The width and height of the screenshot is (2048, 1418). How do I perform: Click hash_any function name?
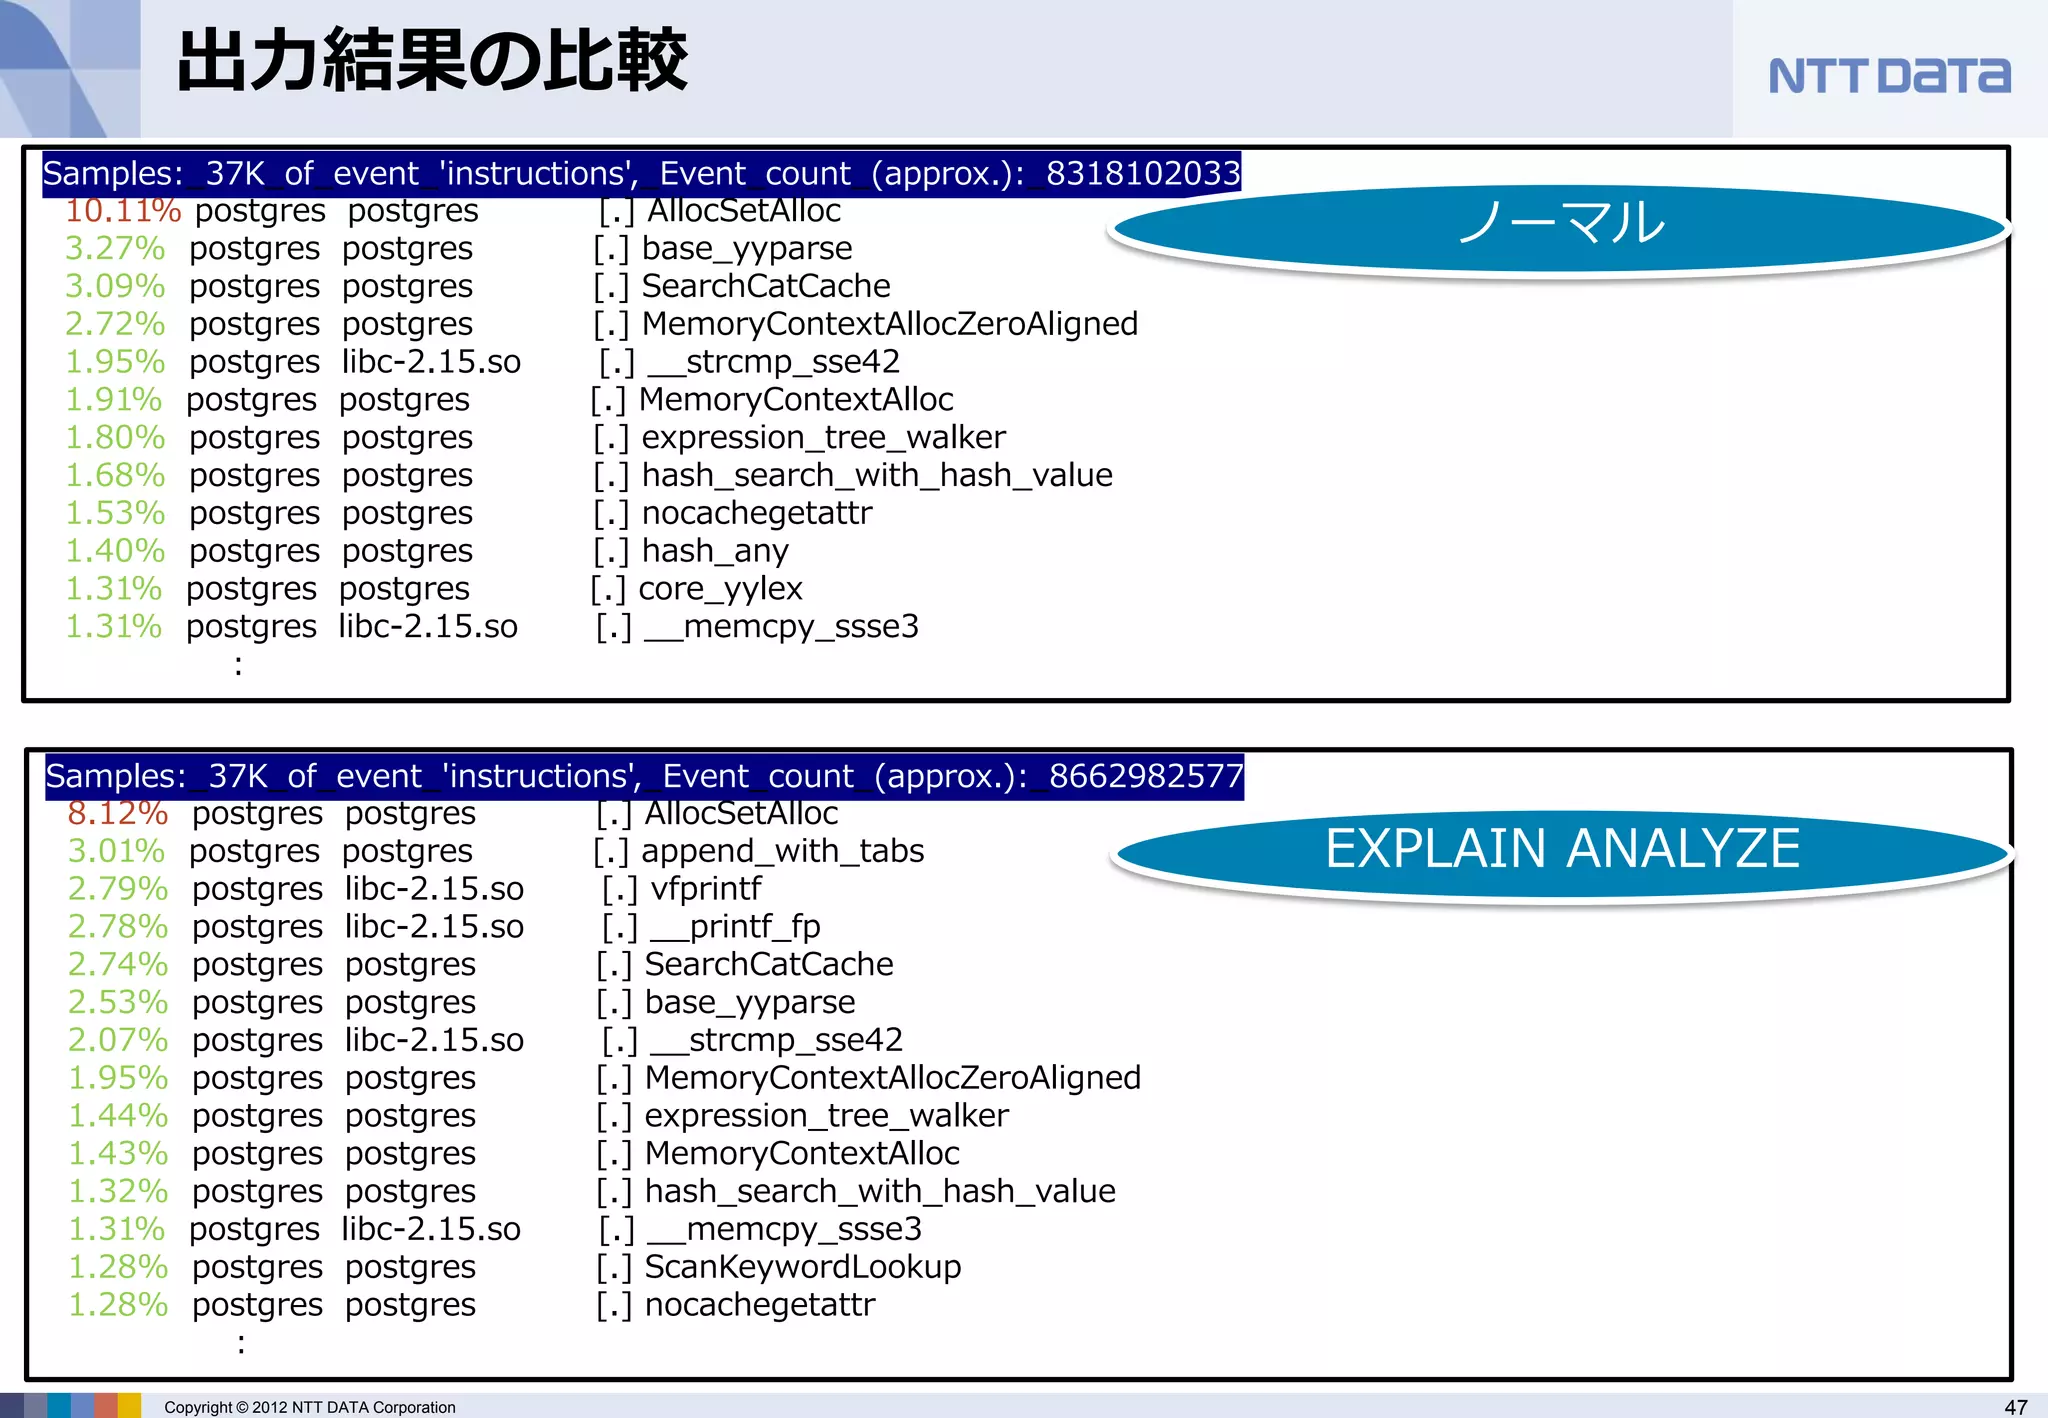(x=715, y=552)
